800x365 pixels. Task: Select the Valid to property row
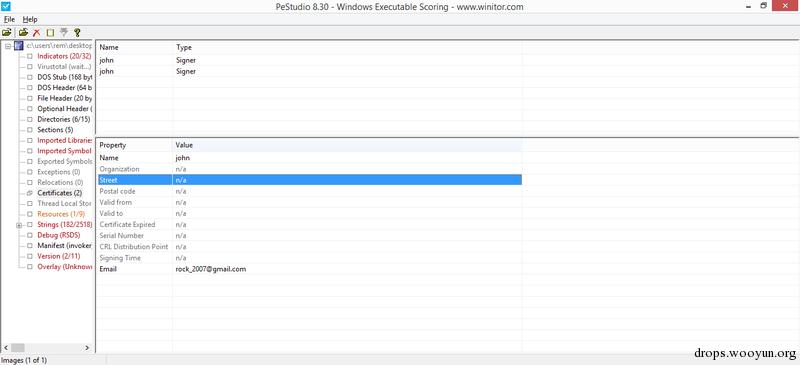click(309, 213)
